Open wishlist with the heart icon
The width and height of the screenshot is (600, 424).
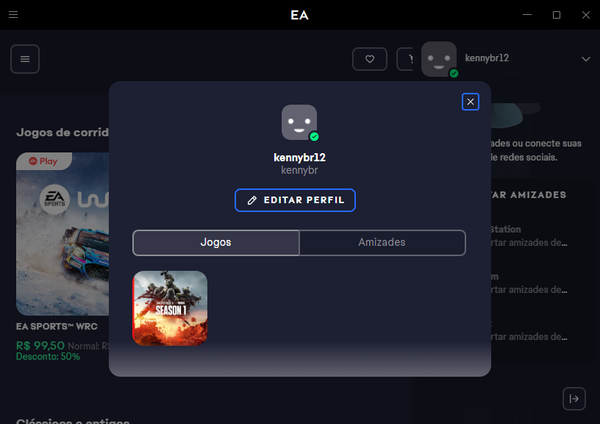[369, 59]
